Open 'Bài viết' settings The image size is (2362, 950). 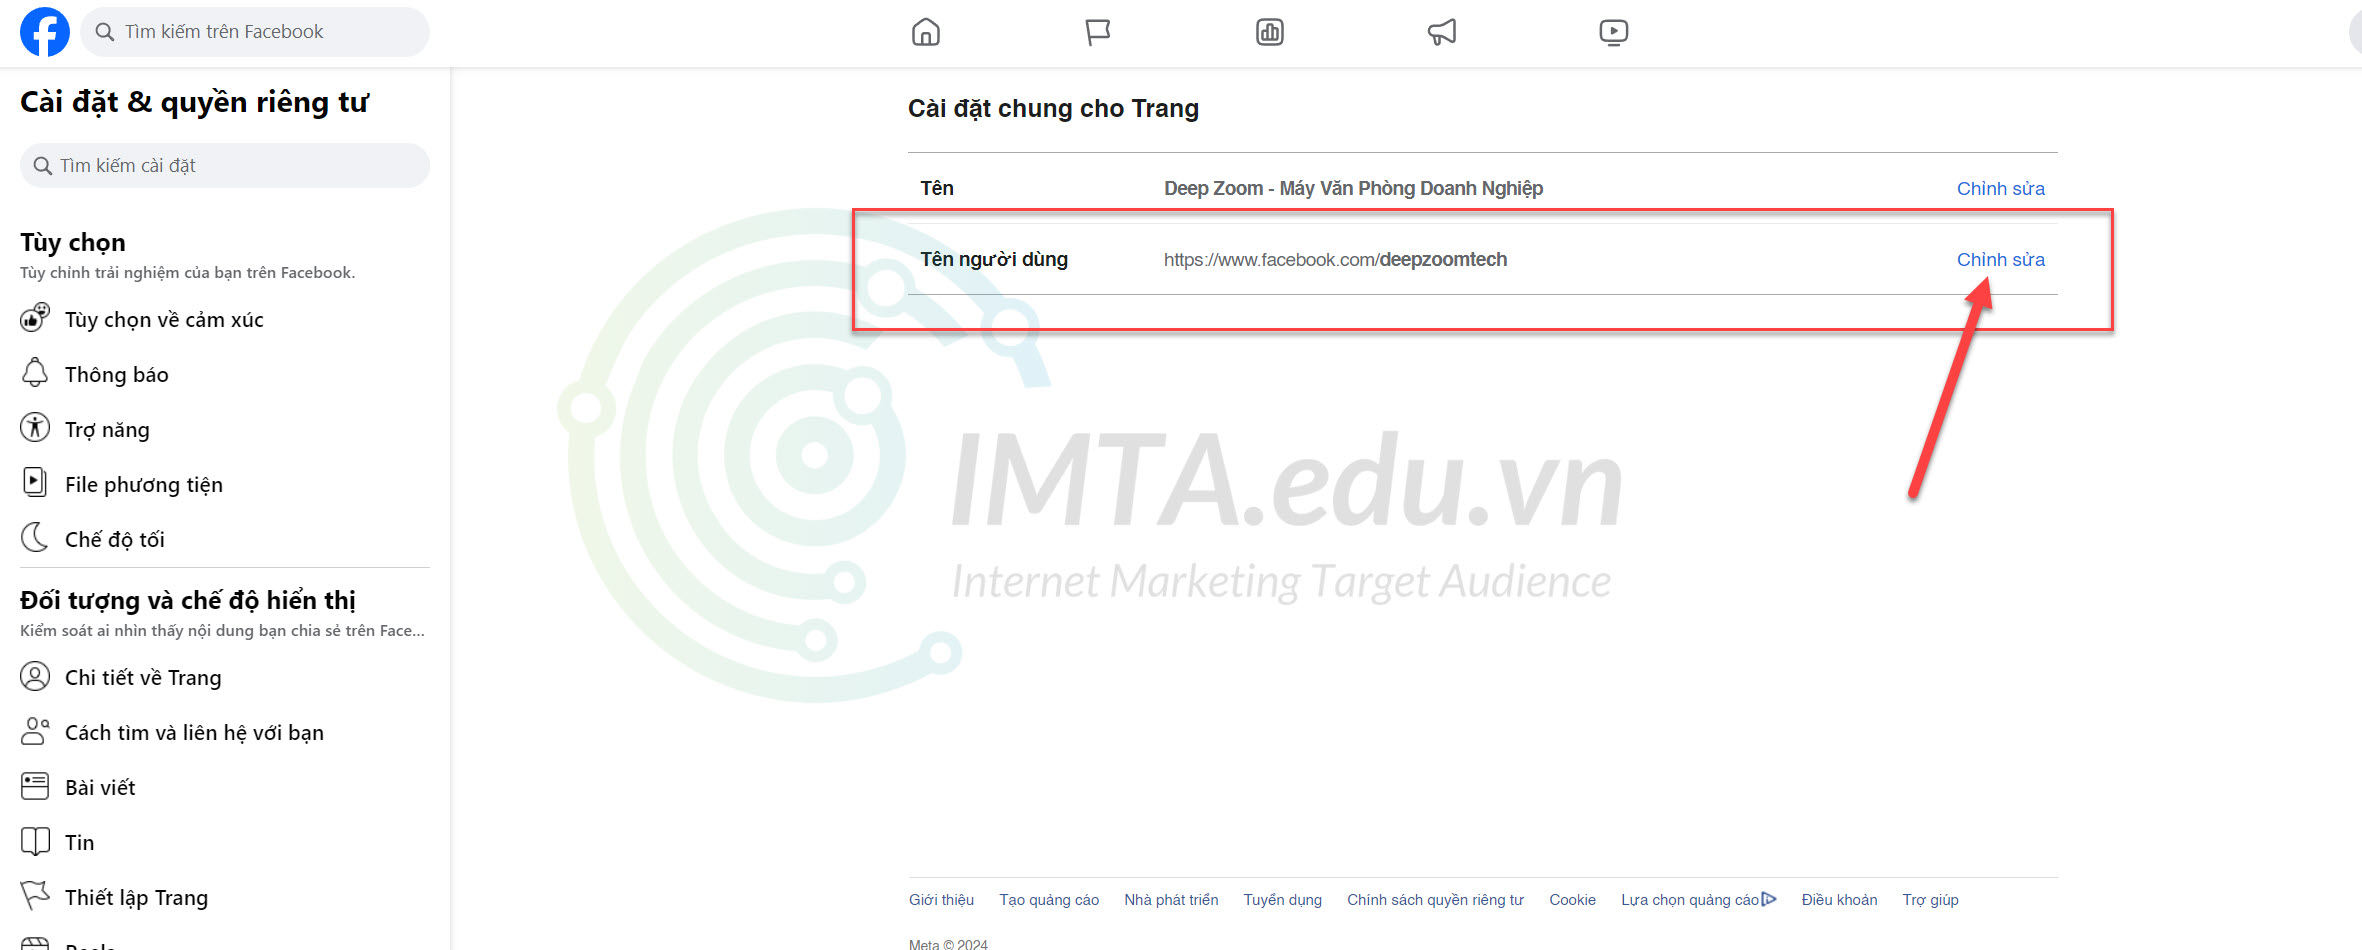100,788
